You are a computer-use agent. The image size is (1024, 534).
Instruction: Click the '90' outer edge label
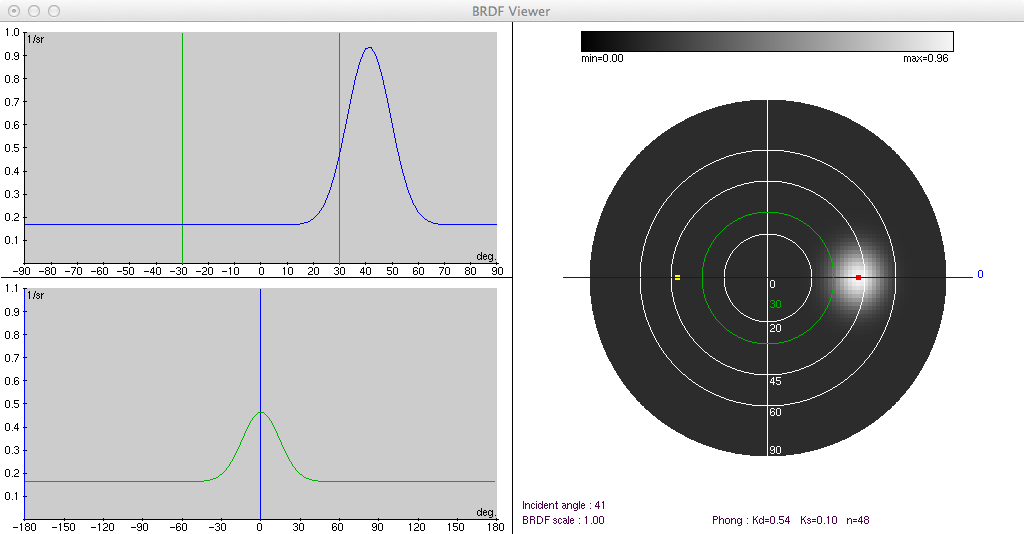click(x=775, y=450)
